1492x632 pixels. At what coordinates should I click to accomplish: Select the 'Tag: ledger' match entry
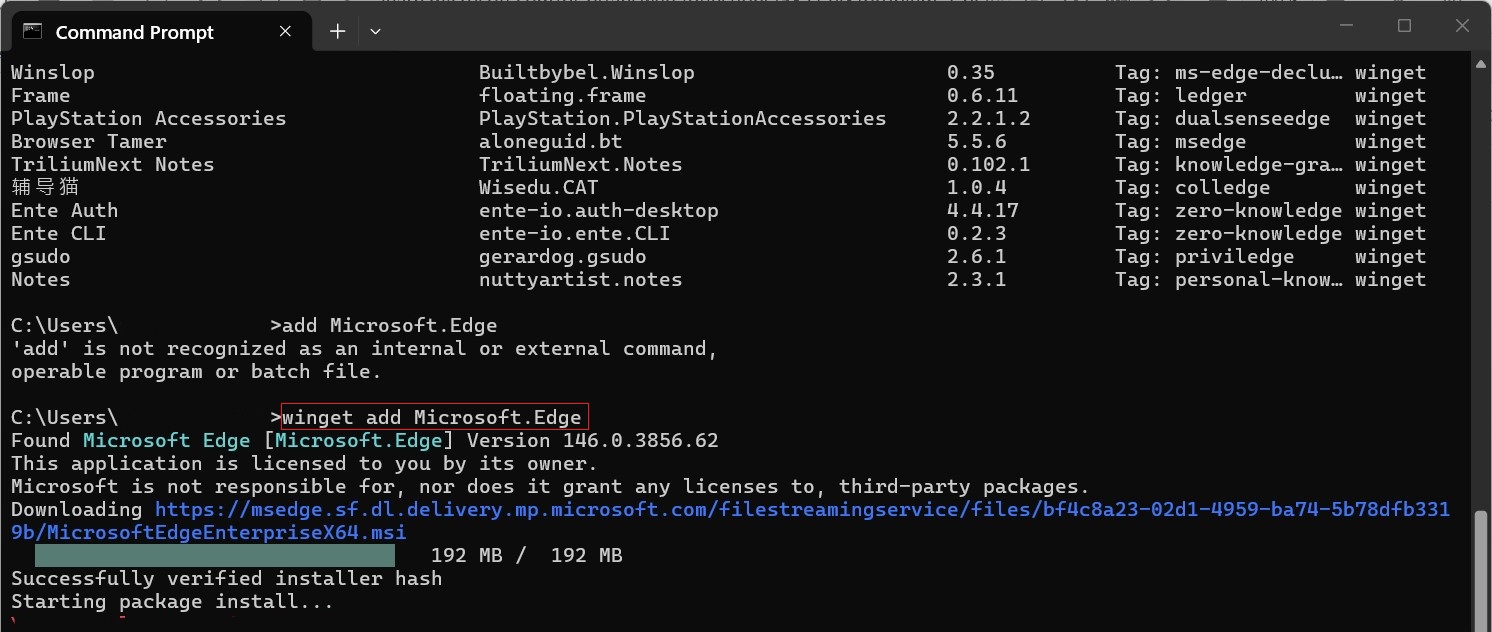click(1181, 96)
